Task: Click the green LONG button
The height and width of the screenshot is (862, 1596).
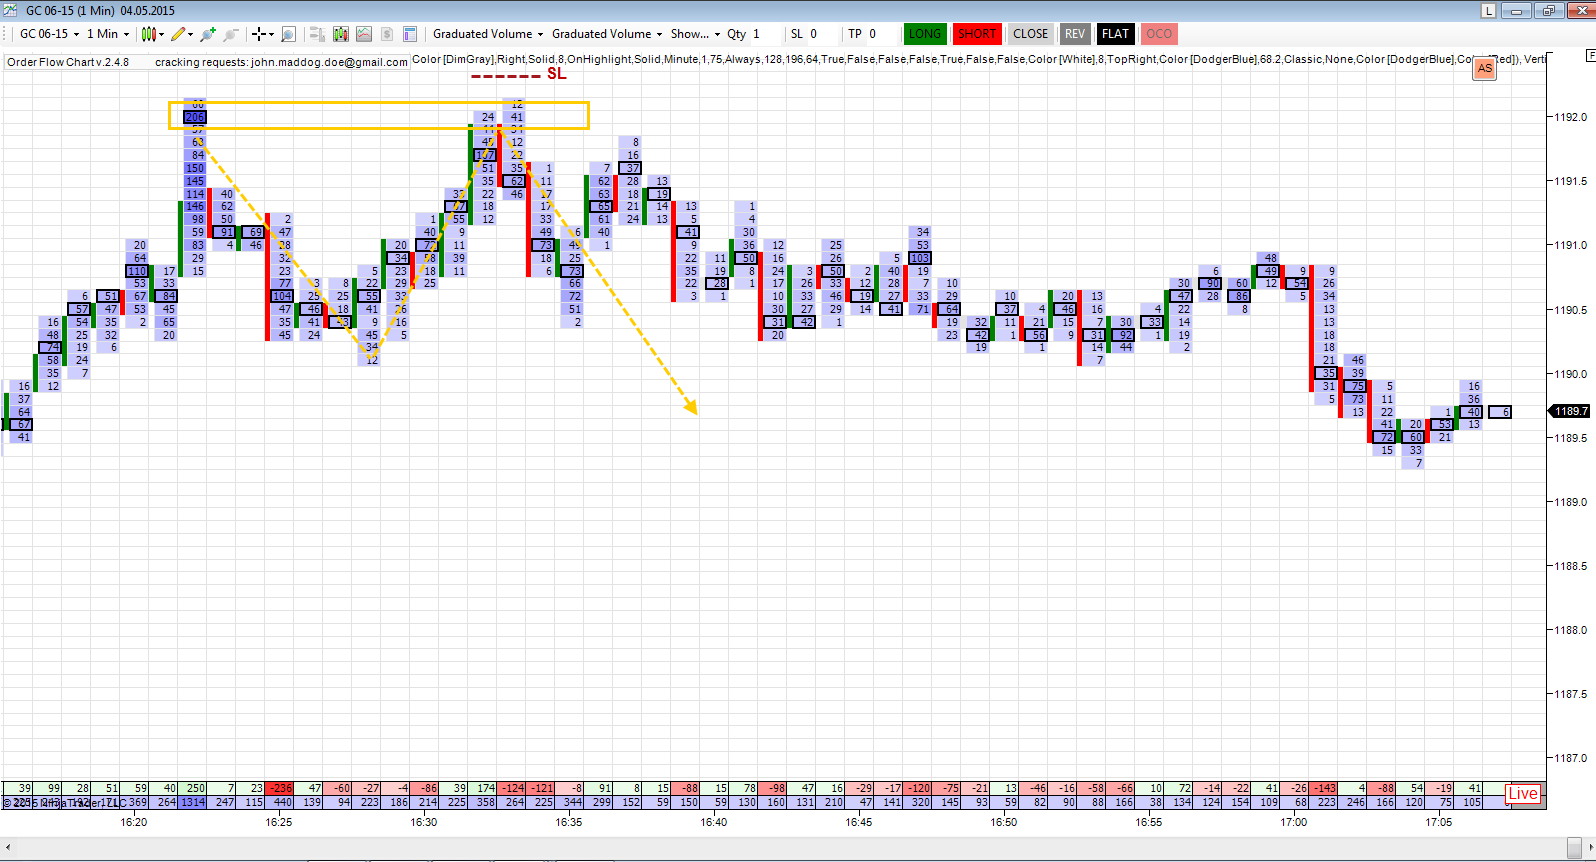Action: [924, 34]
